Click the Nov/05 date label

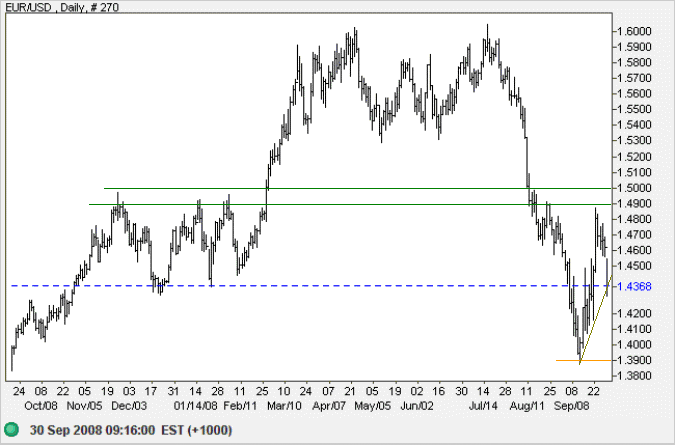[84, 406]
